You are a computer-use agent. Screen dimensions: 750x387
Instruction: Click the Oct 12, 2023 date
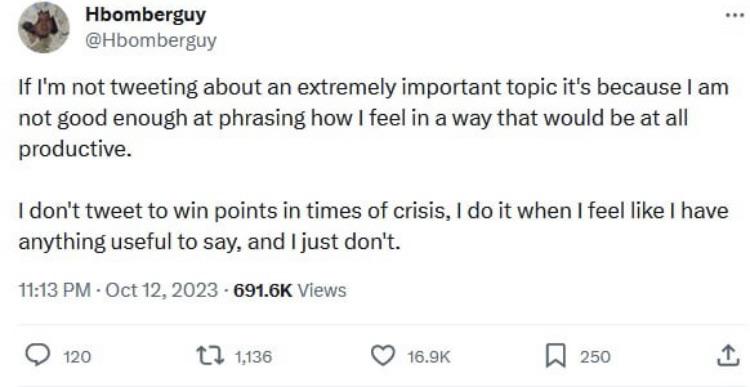point(161,290)
